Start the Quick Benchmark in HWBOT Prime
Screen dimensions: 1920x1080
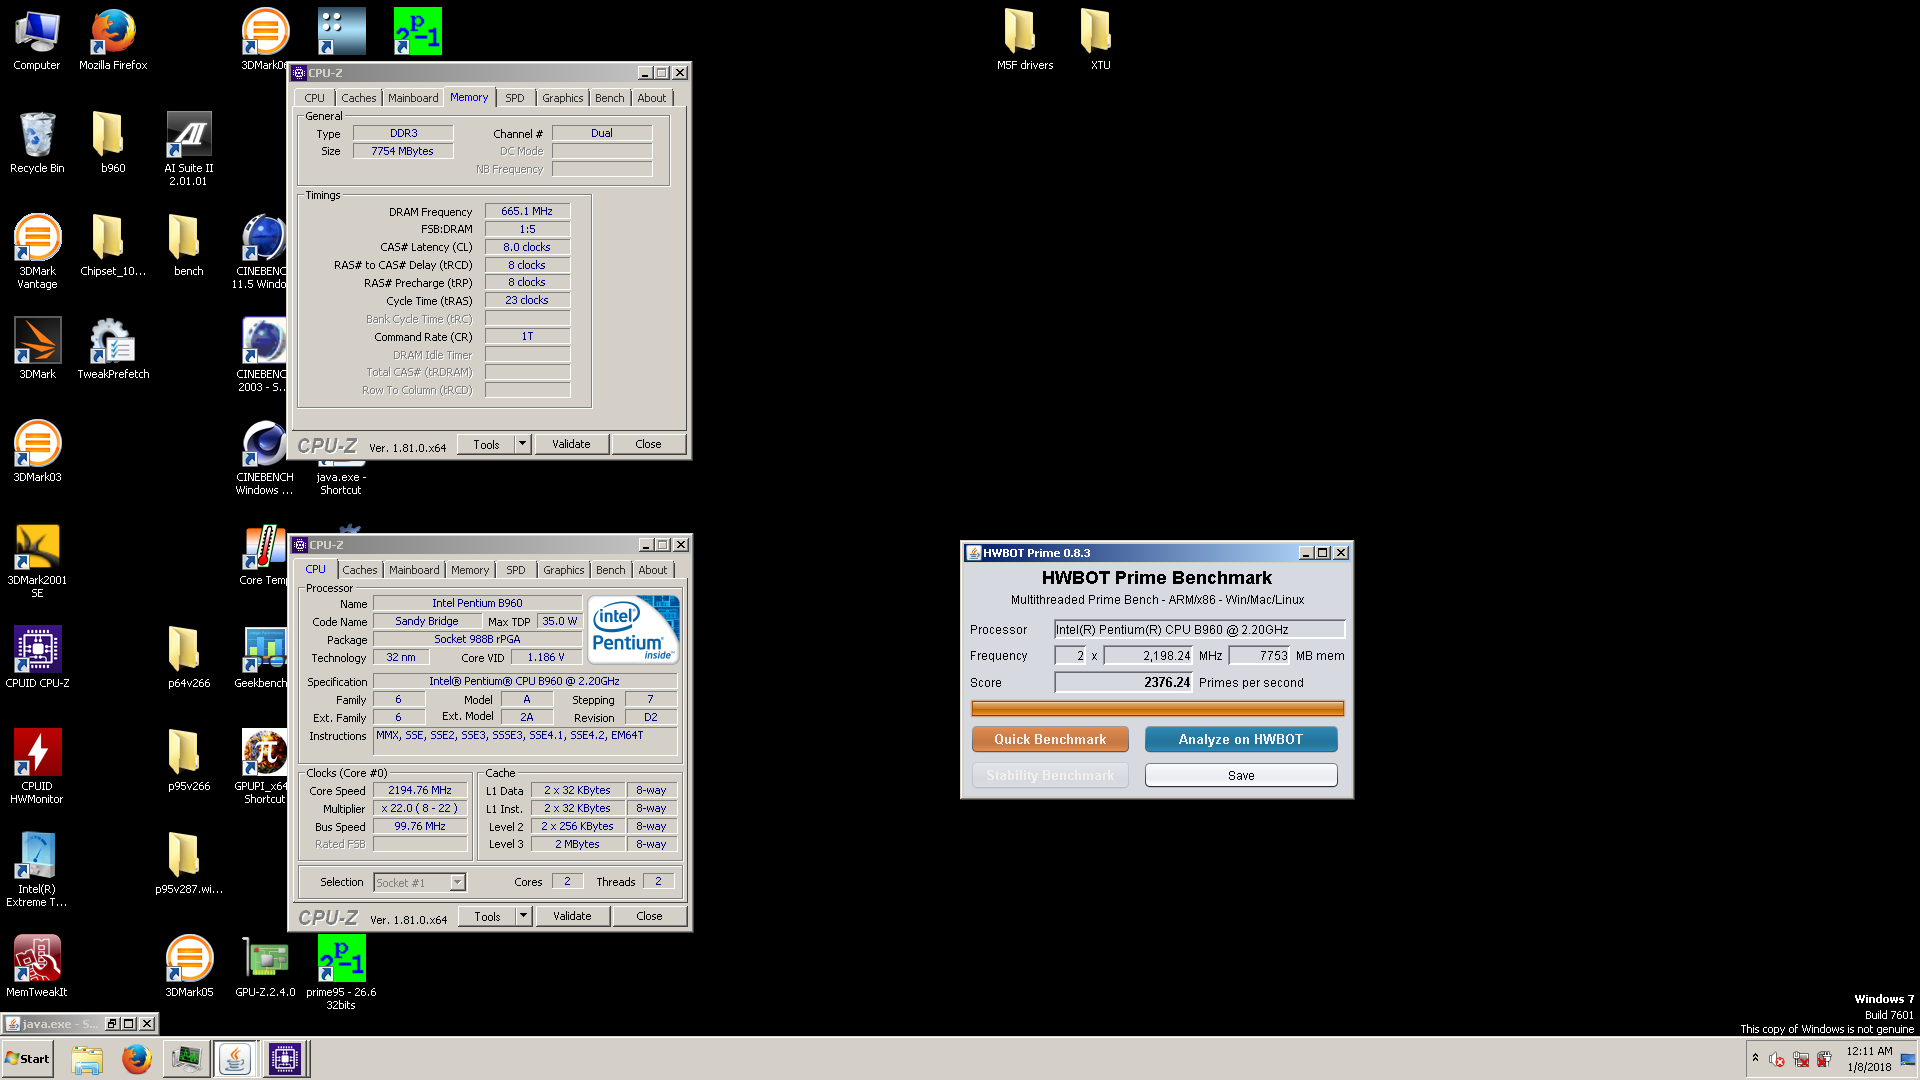pyautogui.click(x=1050, y=739)
